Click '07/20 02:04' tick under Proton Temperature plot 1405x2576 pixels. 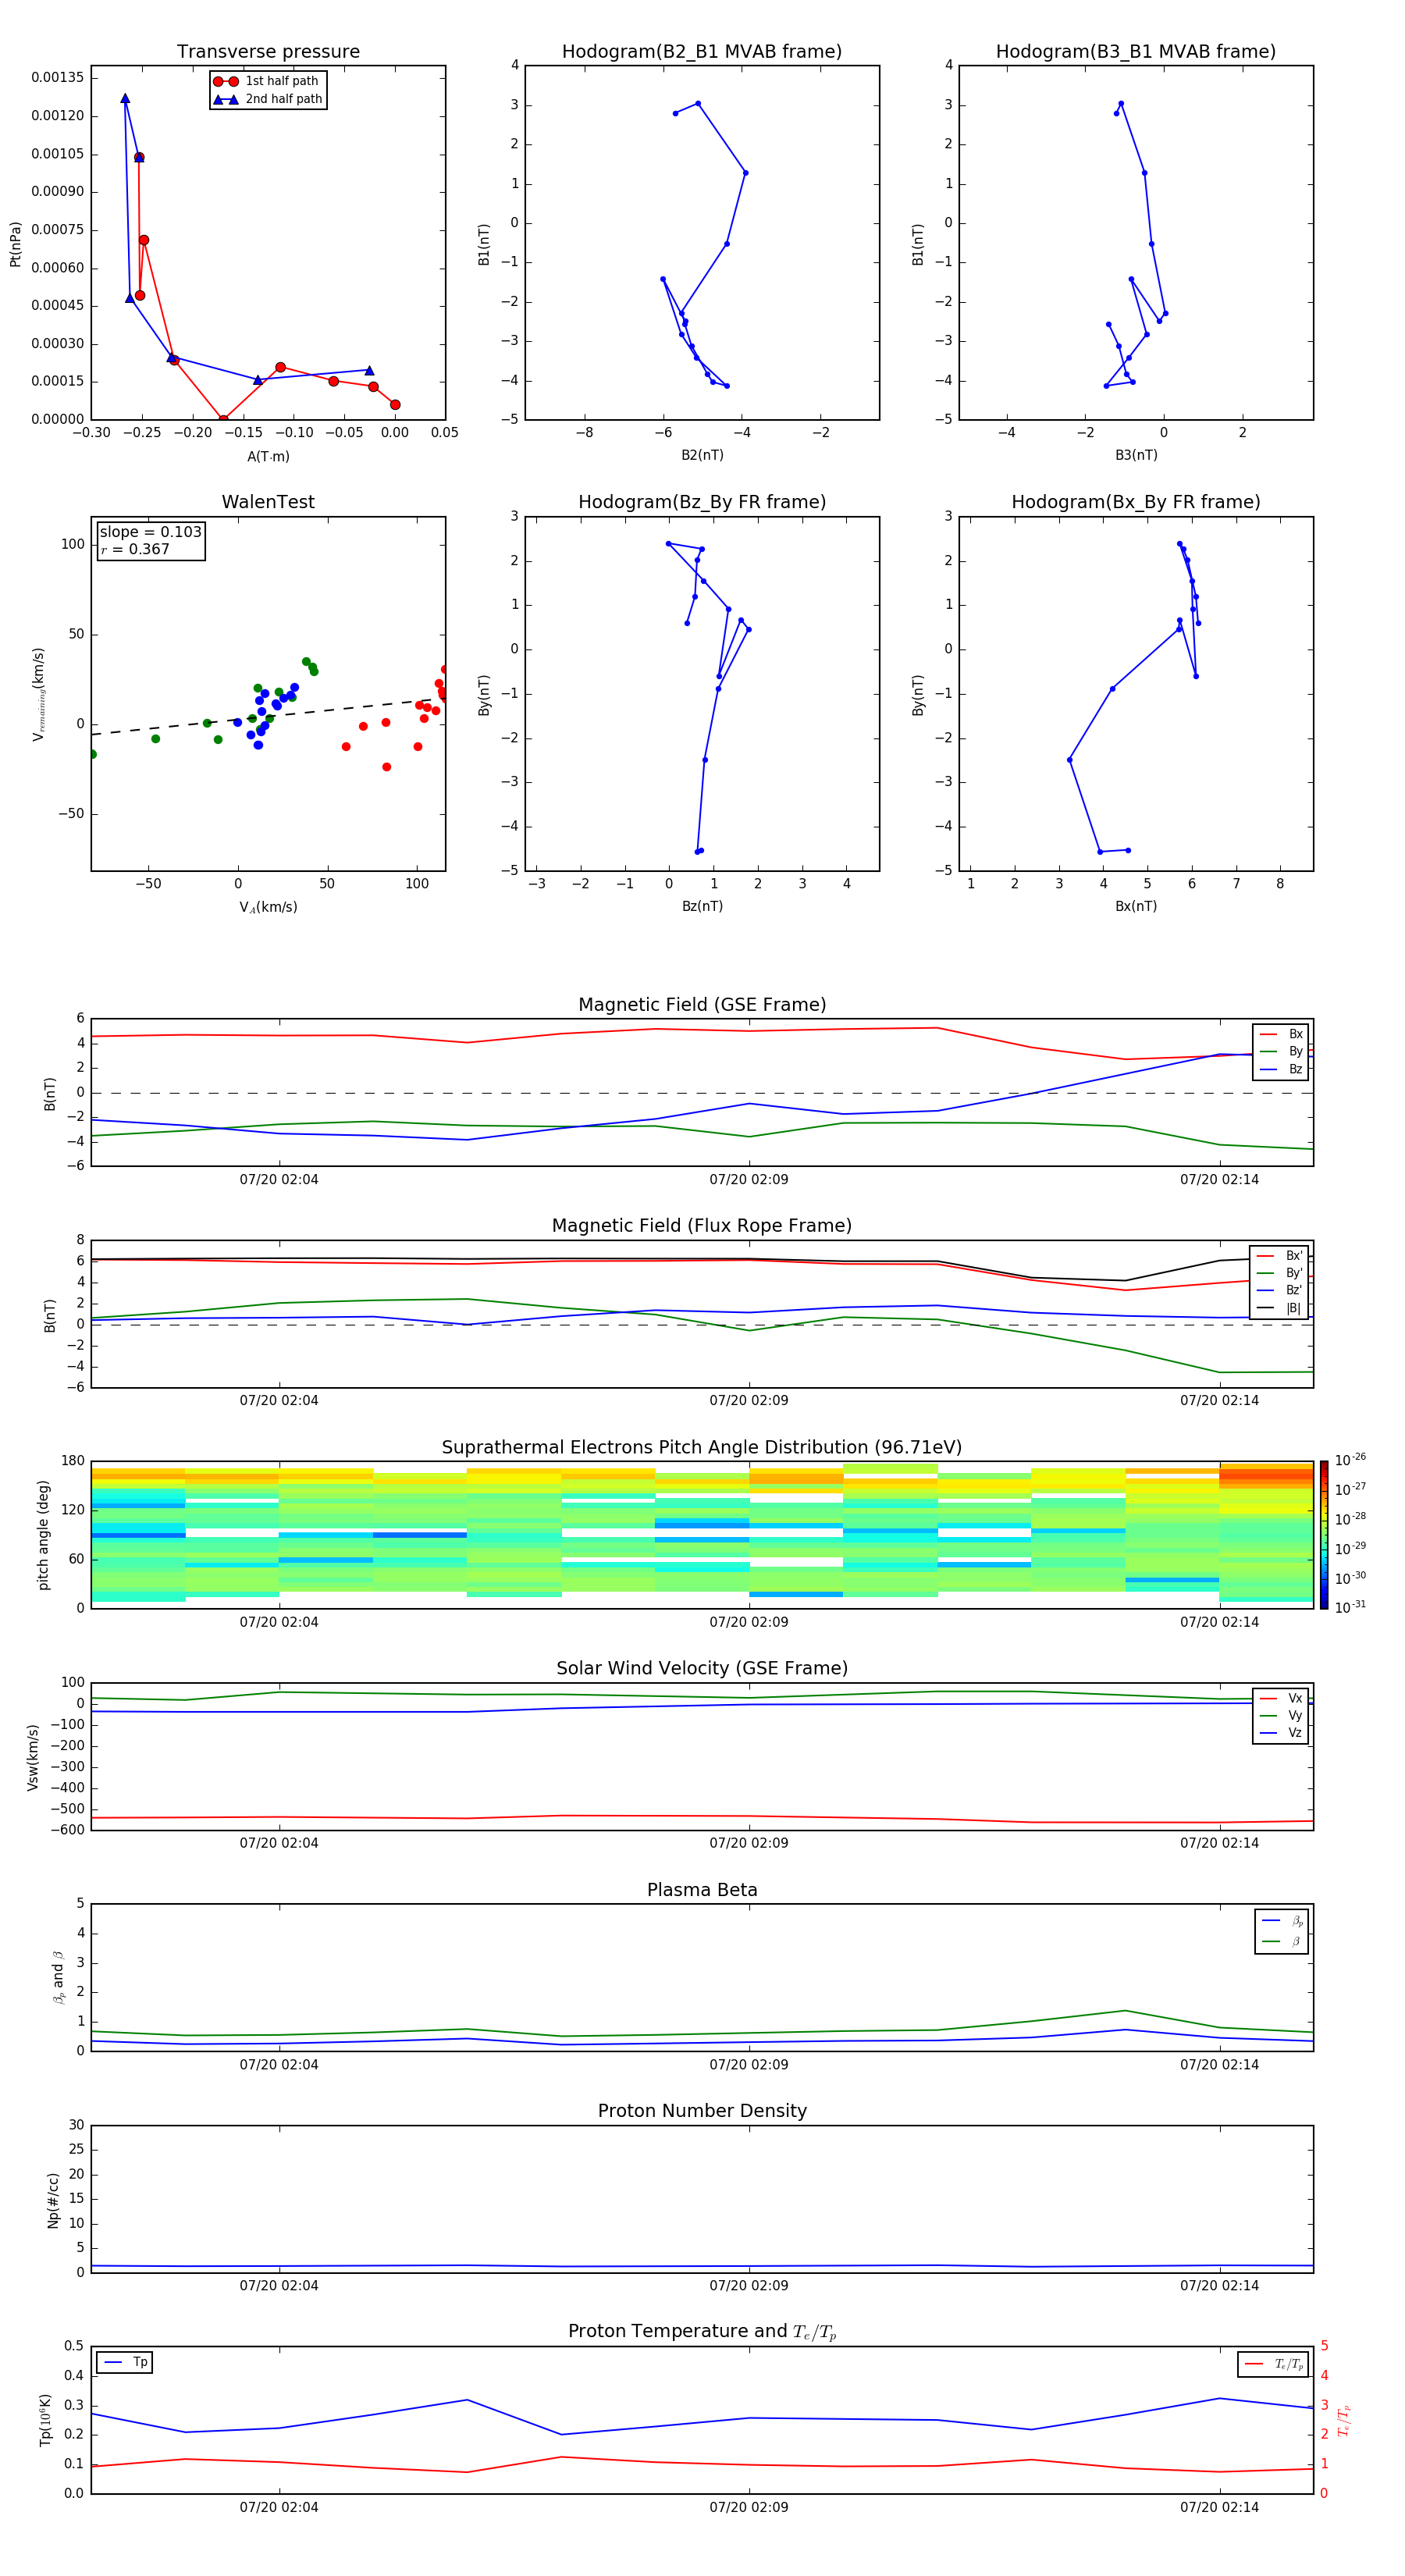[x=279, y=2507]
